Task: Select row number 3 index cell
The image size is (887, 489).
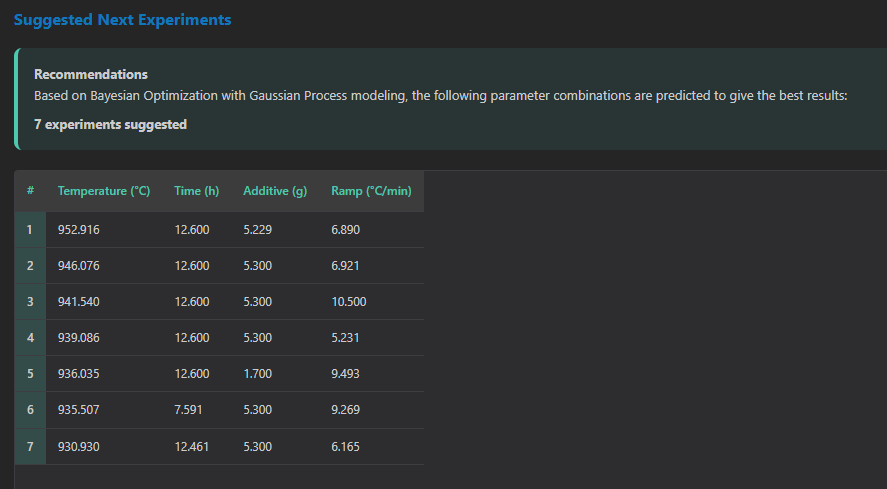Action: click(x=31, y=302)
